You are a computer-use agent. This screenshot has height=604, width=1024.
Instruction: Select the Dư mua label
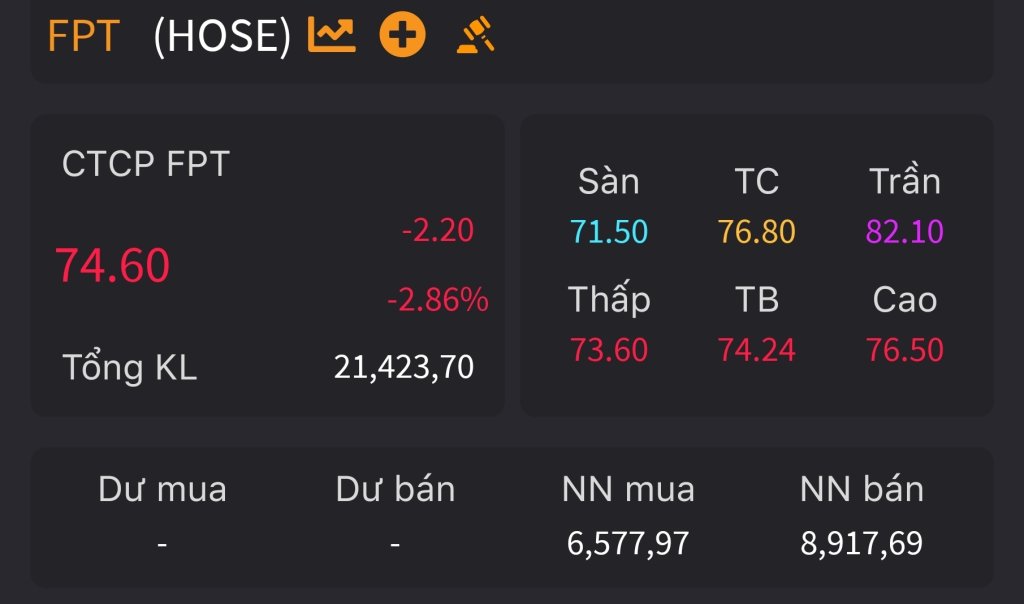163,489
